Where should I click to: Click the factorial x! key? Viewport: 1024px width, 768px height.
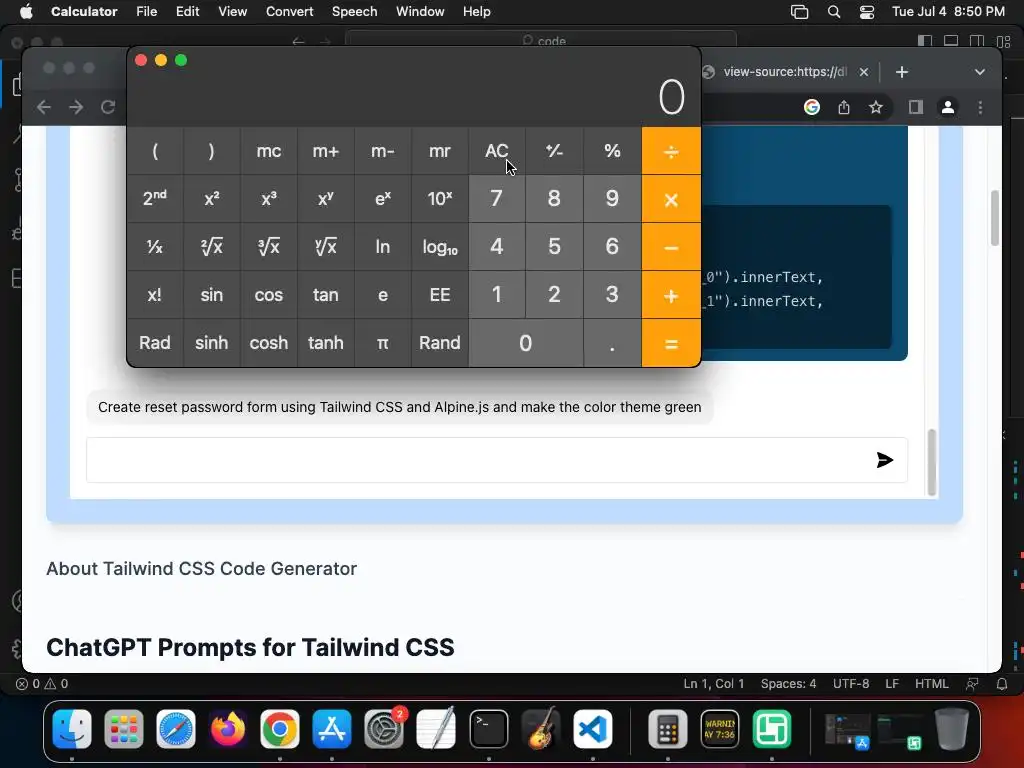[x=155, y=295]
